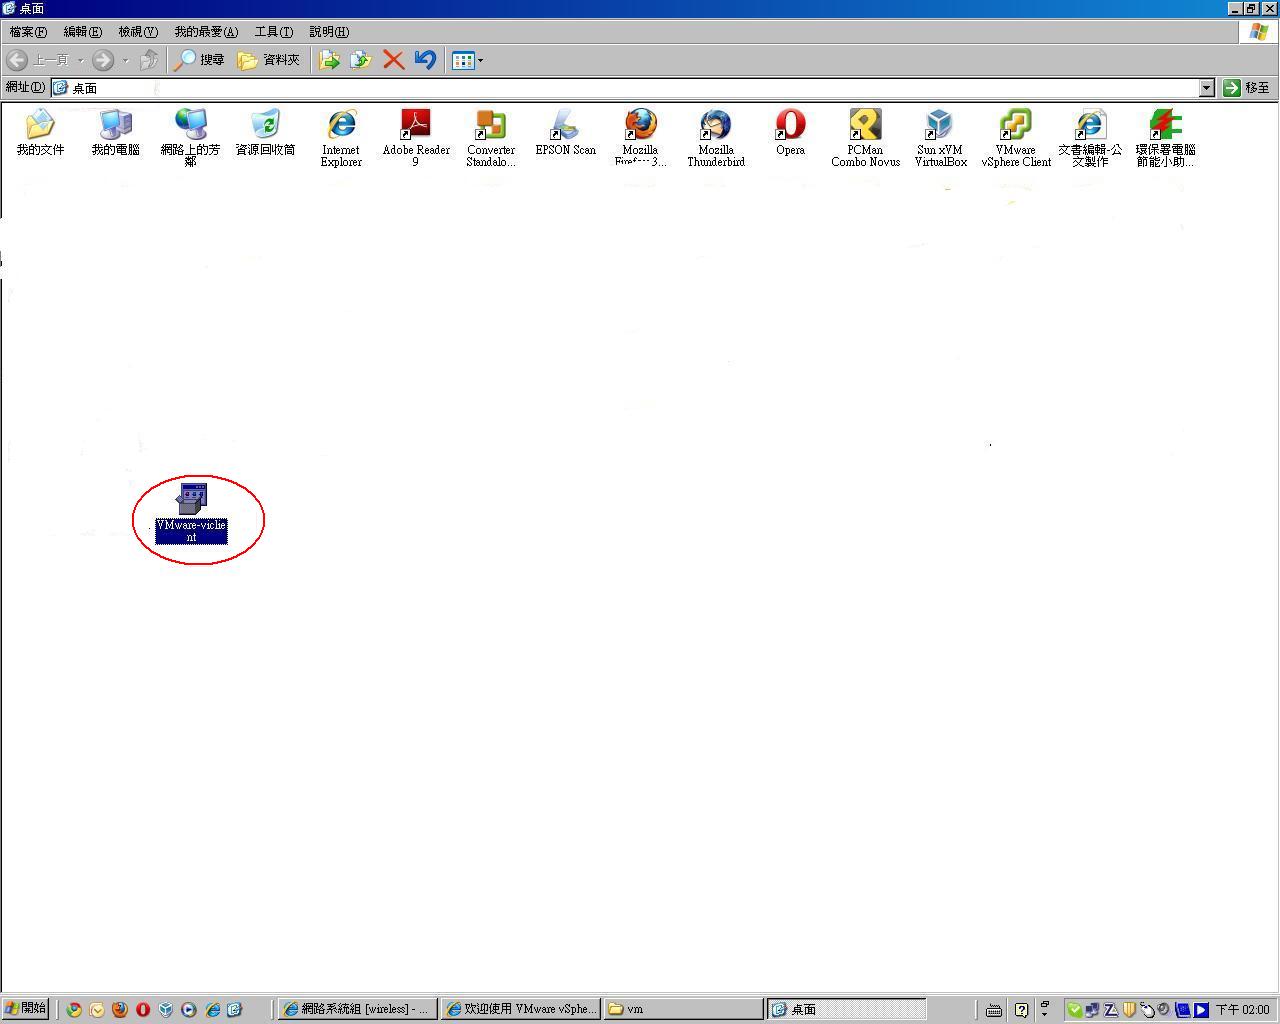Click the Undo toolbar icon
This screenshot has width=1280, height=1024.
pos(425,60)
